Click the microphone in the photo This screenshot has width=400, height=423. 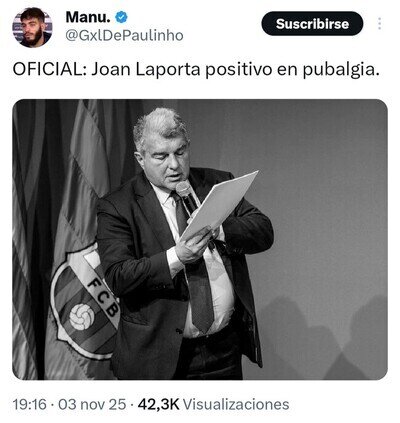187,197
